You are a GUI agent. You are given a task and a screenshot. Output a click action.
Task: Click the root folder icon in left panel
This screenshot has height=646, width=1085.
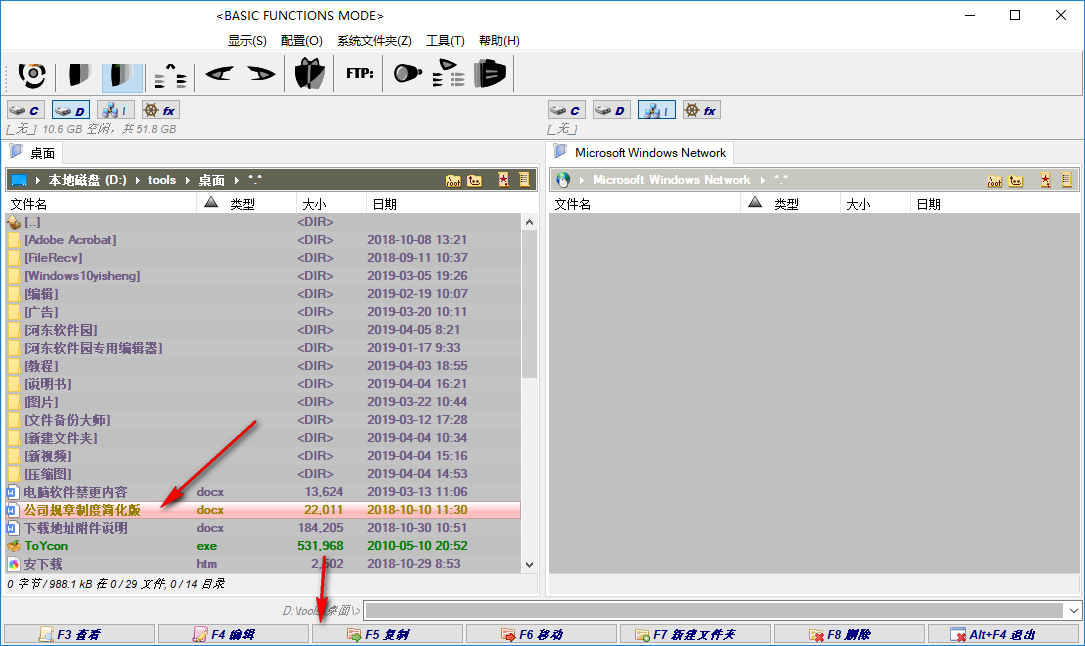coord(453,181)
